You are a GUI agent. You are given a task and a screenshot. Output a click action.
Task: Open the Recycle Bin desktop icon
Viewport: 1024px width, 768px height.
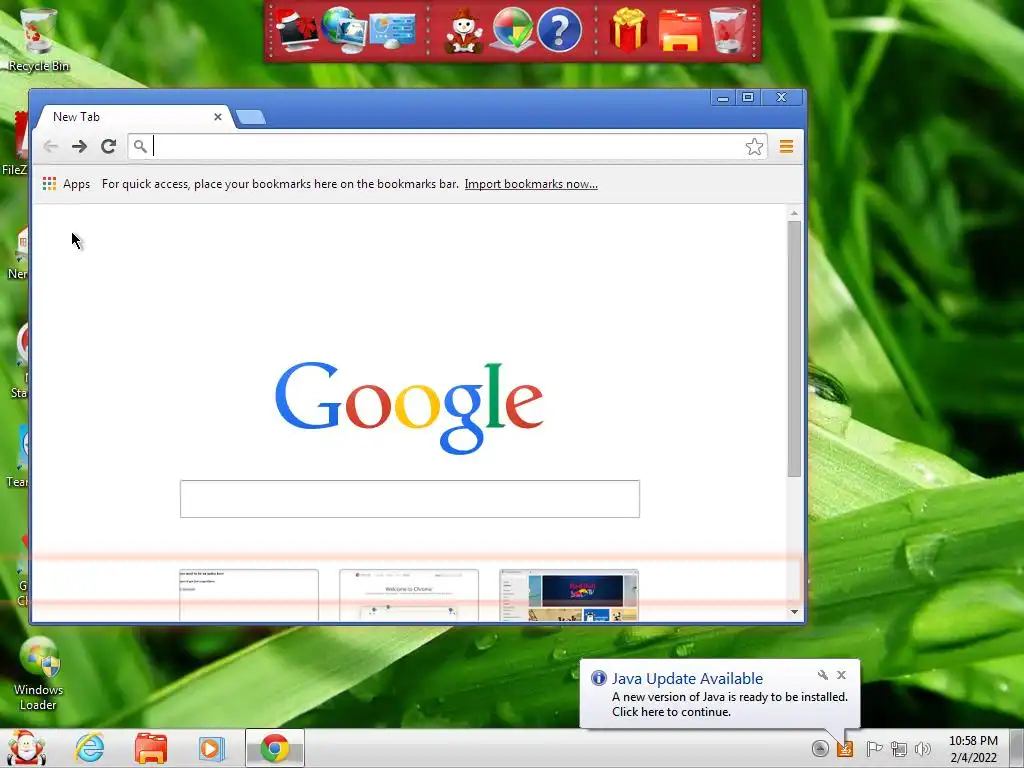39,39
